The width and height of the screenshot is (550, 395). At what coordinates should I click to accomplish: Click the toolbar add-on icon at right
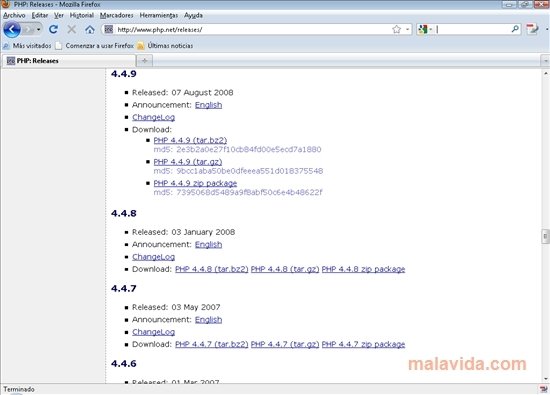(x=532, y=29)
